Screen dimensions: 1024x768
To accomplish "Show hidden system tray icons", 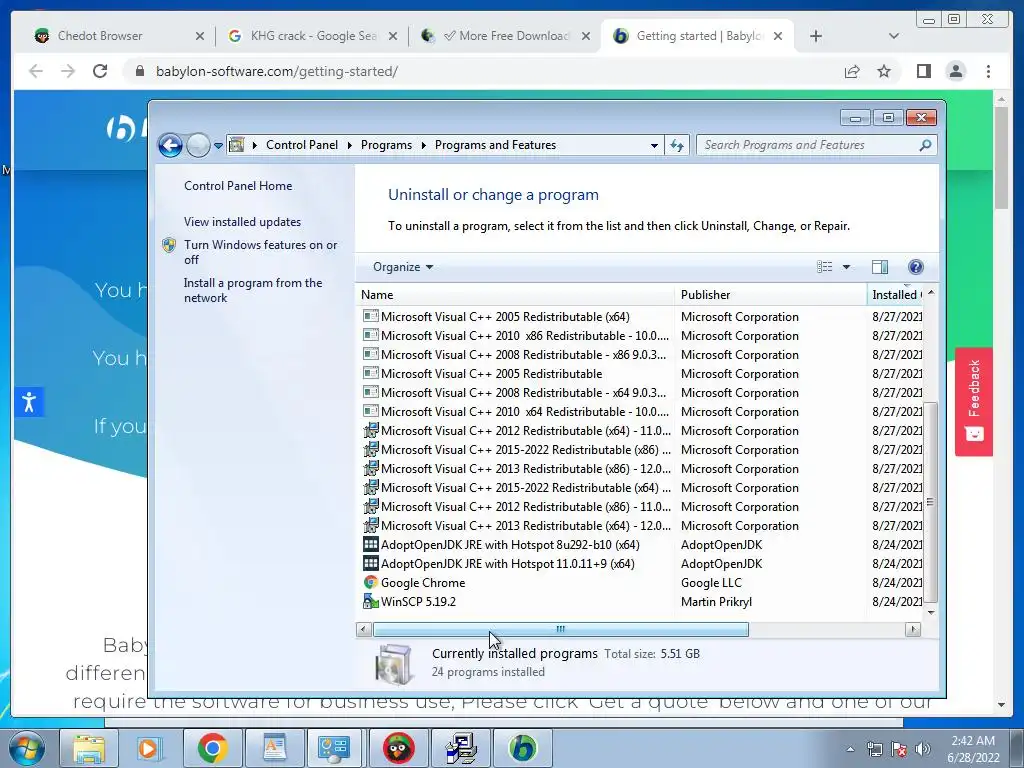I will point(850,750).
